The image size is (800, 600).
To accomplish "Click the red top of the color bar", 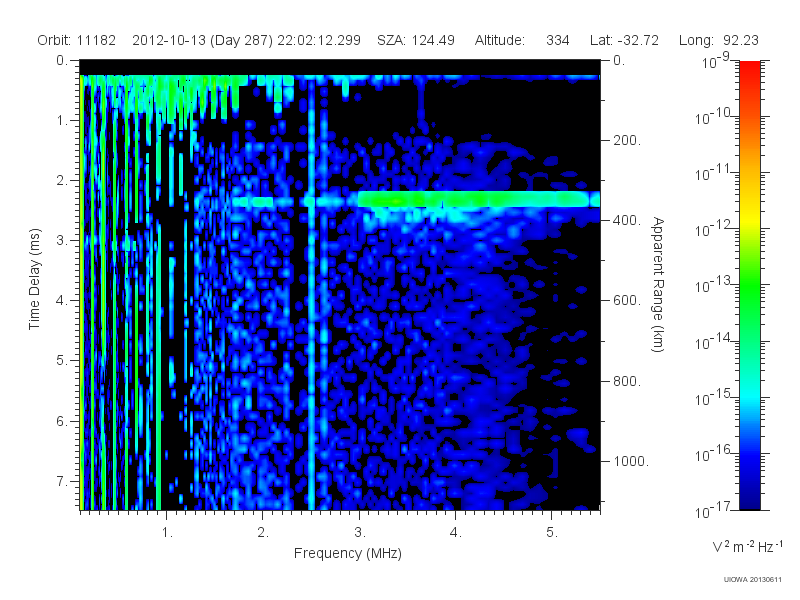I will (x=750, y=69).
